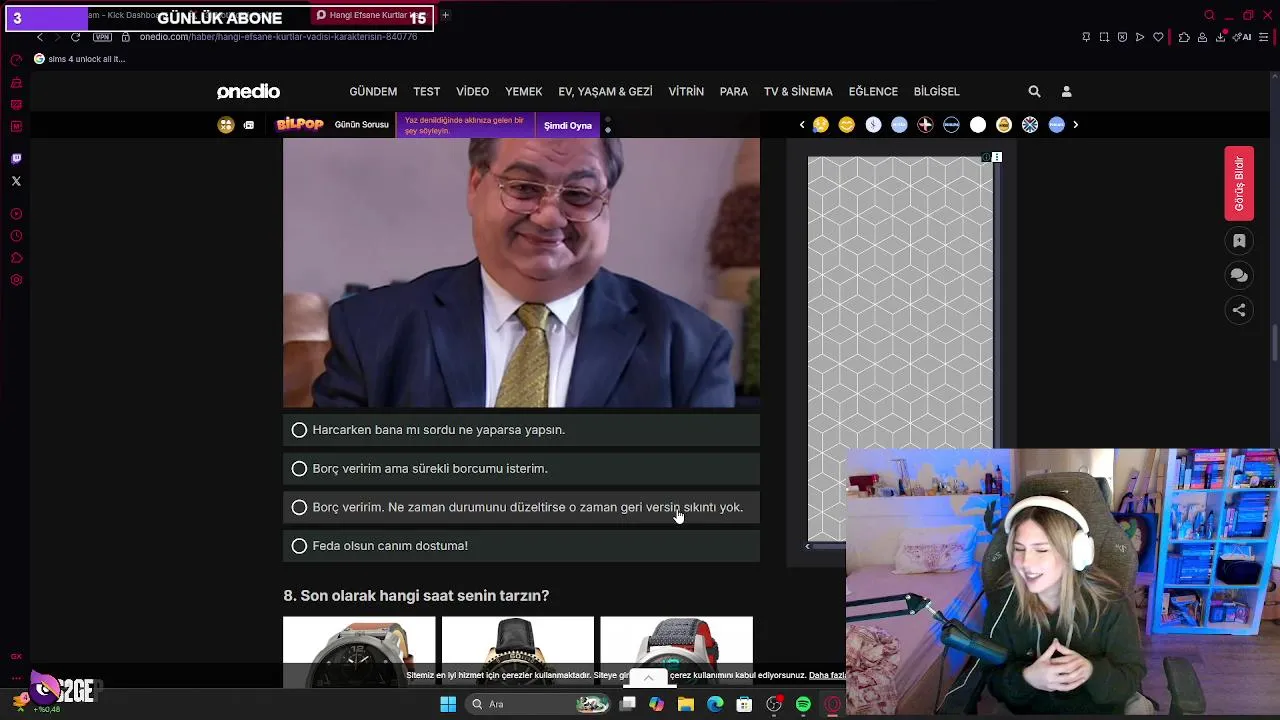Open the TEST menu
1280x720 pixels.
coord(426,91)
